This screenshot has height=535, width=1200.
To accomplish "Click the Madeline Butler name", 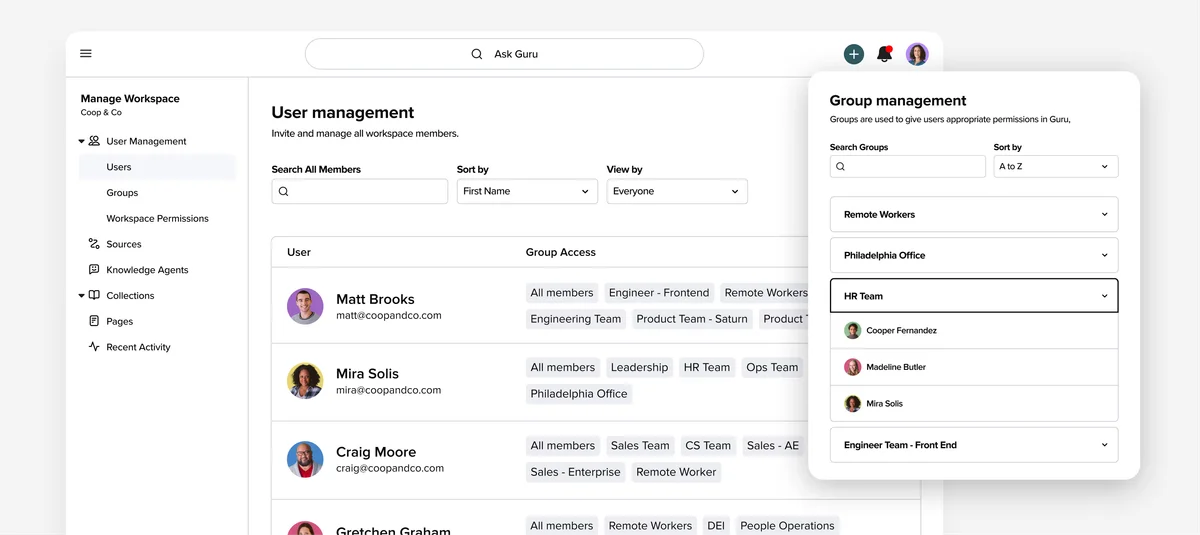I will [x=896, y=367].
